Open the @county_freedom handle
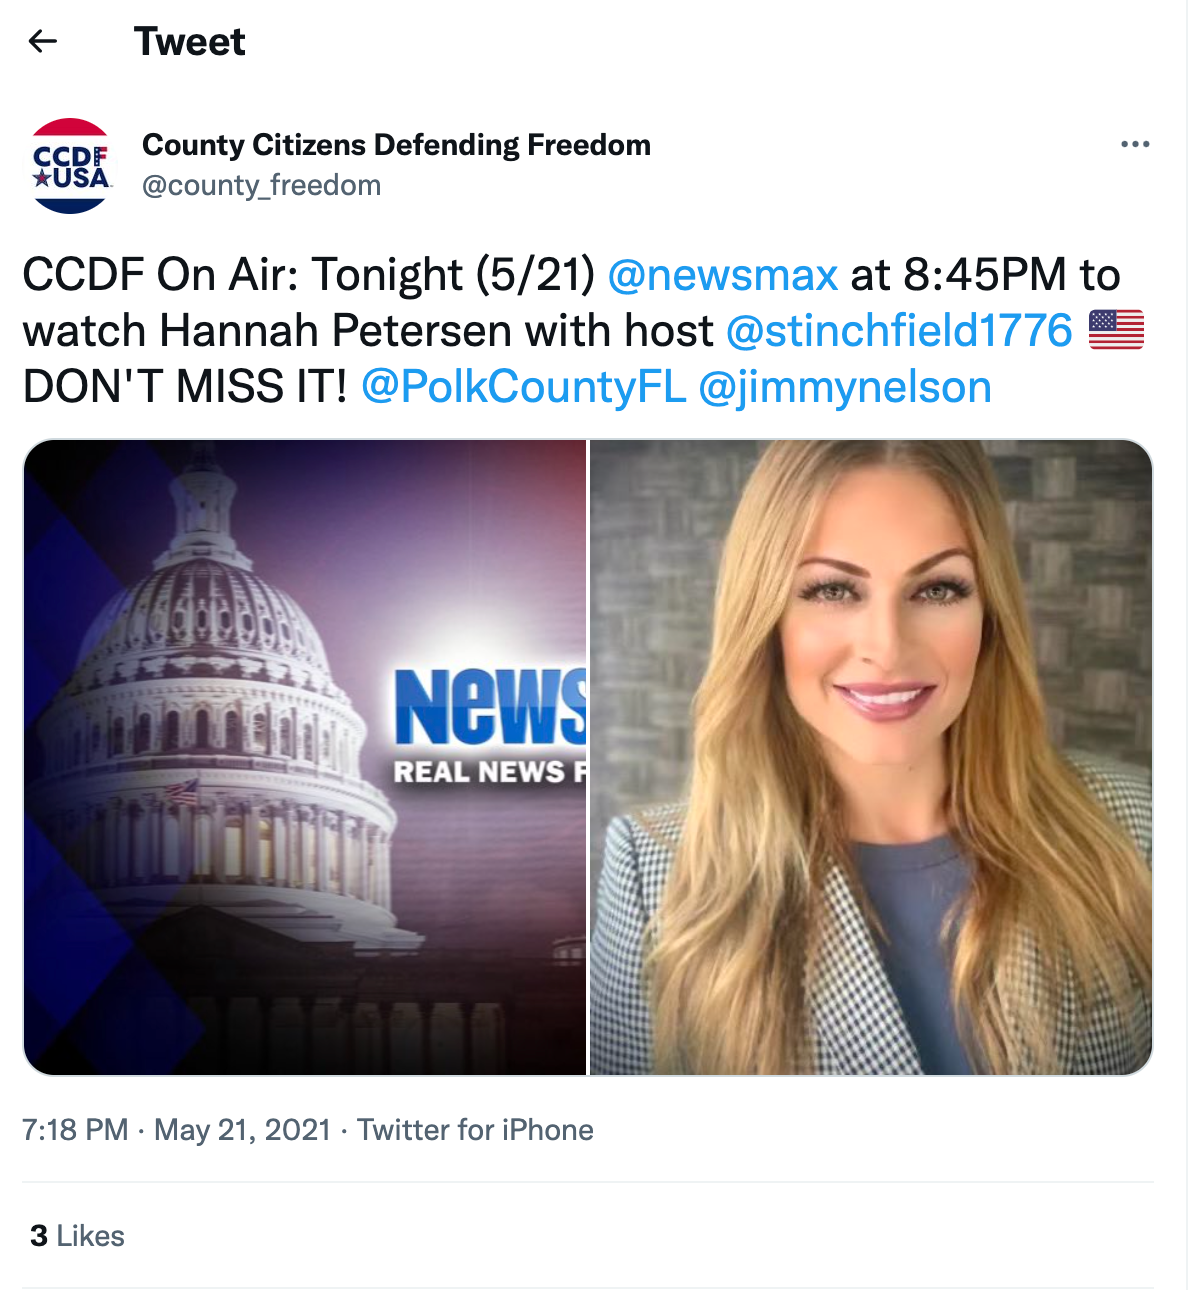The width and height of the screenshot is (1198, 1290). point(262,186)
